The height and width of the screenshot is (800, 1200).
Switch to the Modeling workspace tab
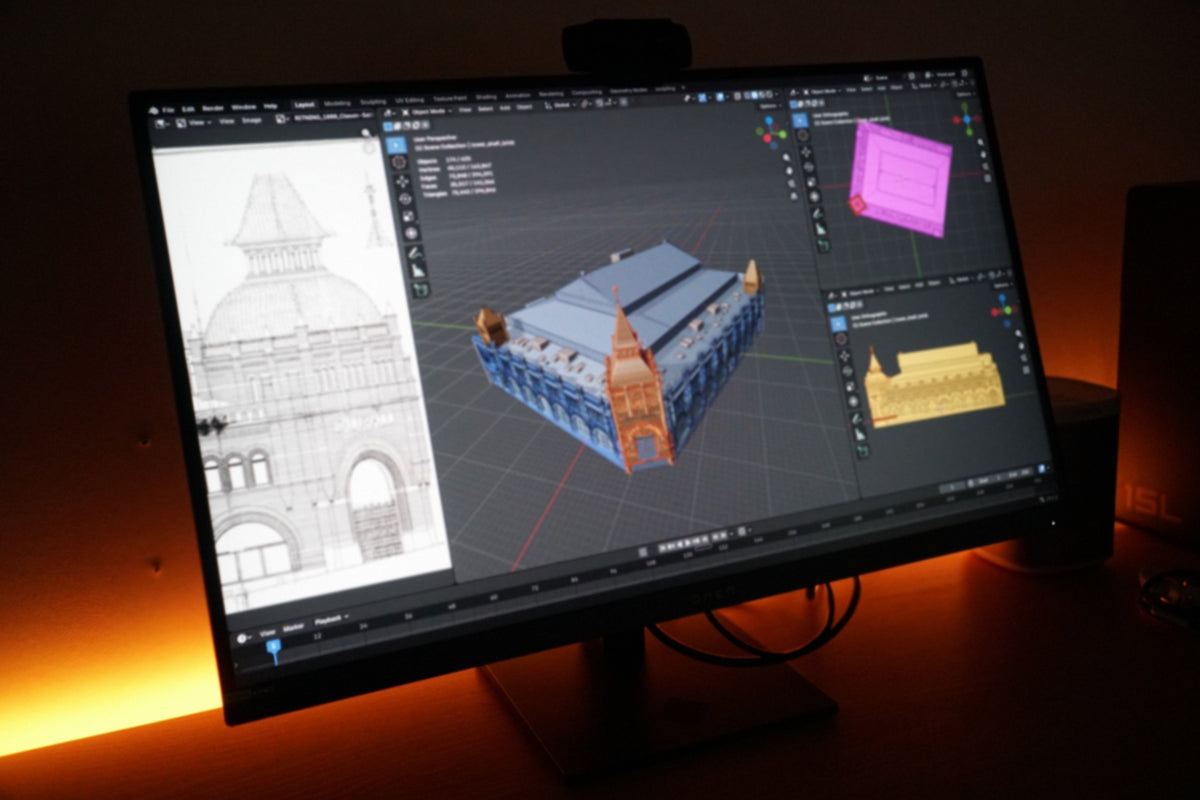[337, 103]
